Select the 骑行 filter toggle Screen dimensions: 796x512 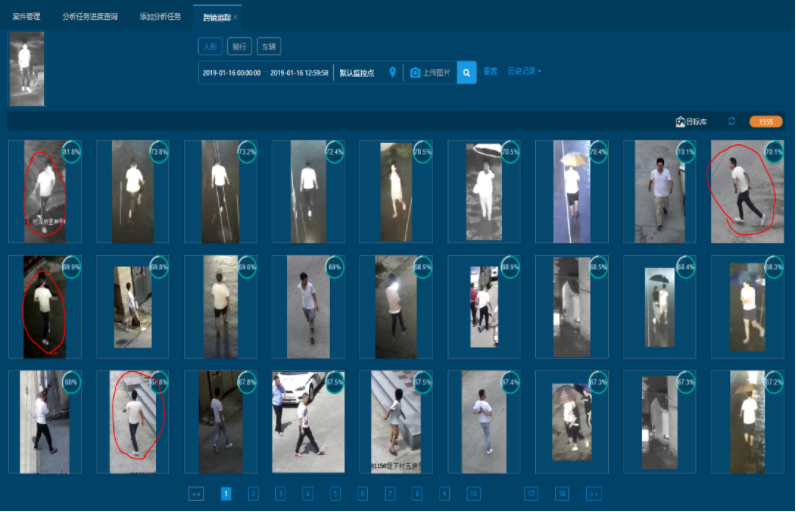click(240, 46)
